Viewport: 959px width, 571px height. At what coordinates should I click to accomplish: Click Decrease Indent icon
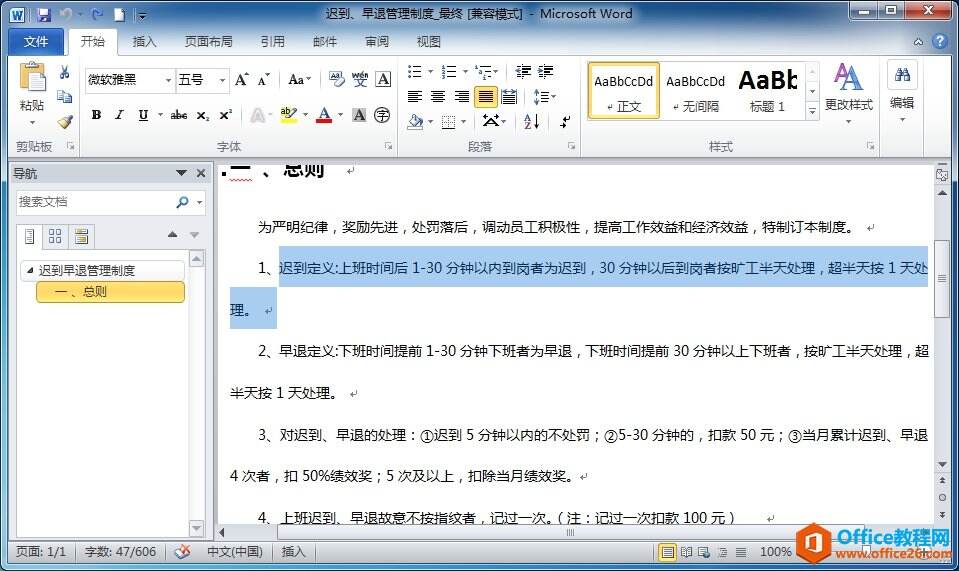tap(523, 72)
